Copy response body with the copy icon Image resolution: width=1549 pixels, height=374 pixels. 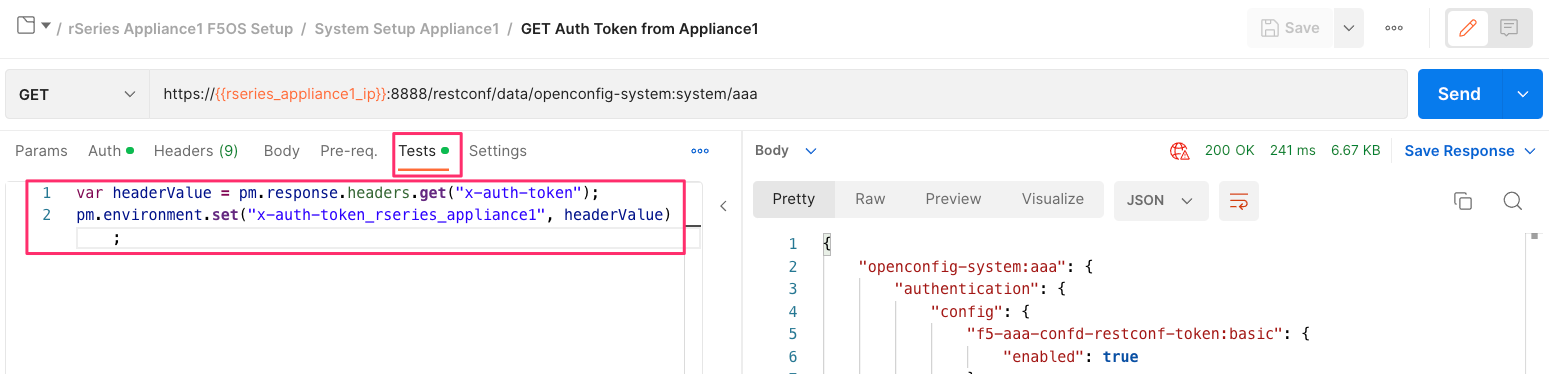click(x=1463, y=200)
